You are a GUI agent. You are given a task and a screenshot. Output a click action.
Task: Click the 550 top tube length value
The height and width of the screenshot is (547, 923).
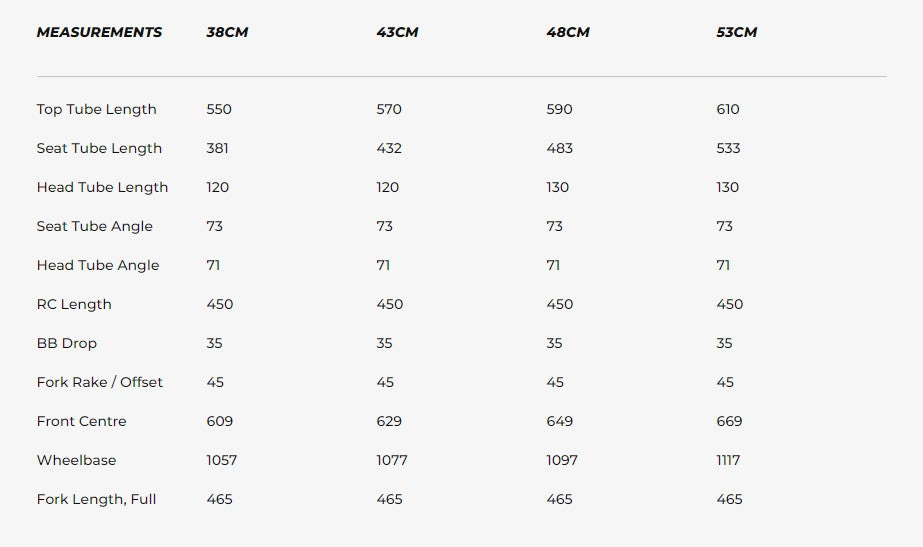(x=219, y=109)
